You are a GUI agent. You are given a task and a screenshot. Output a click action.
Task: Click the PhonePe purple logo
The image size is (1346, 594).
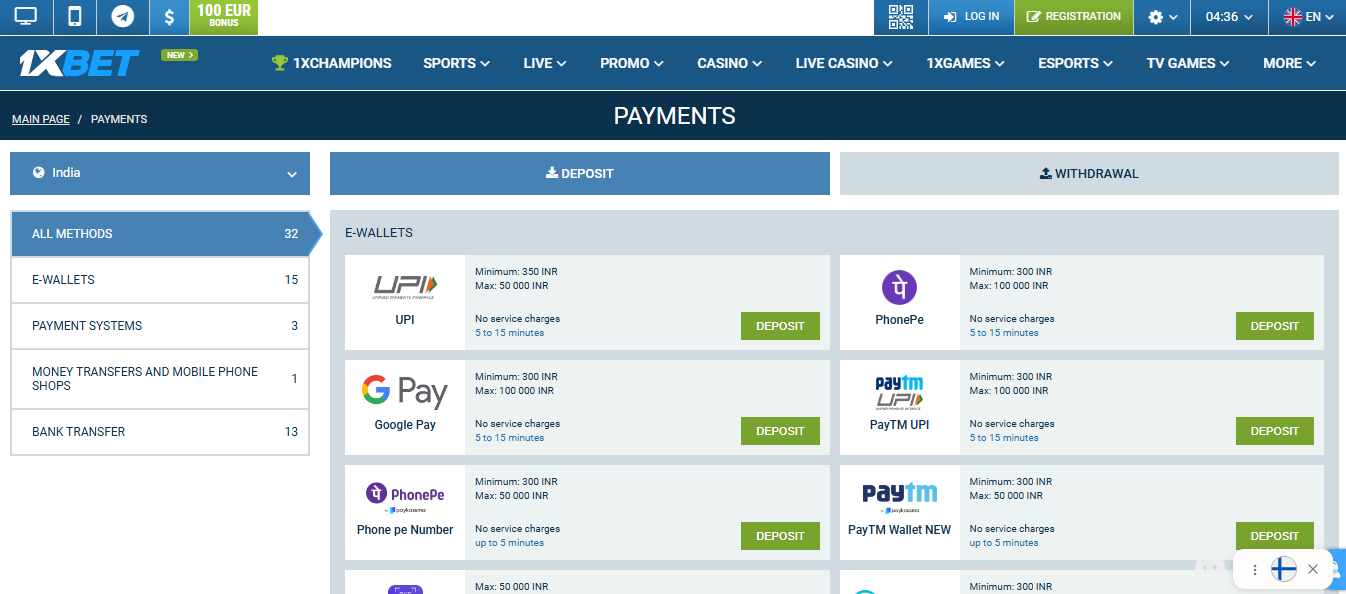(899, 287)
